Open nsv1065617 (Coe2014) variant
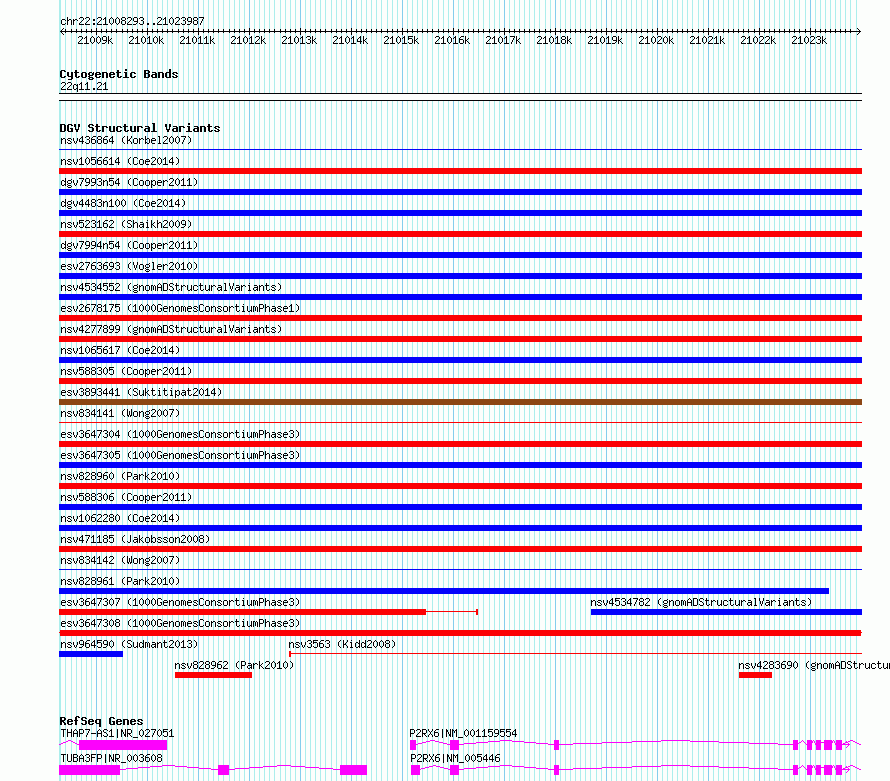Image resolution: width=890 pixels, height=781 pixels. [x=120, y=350]
